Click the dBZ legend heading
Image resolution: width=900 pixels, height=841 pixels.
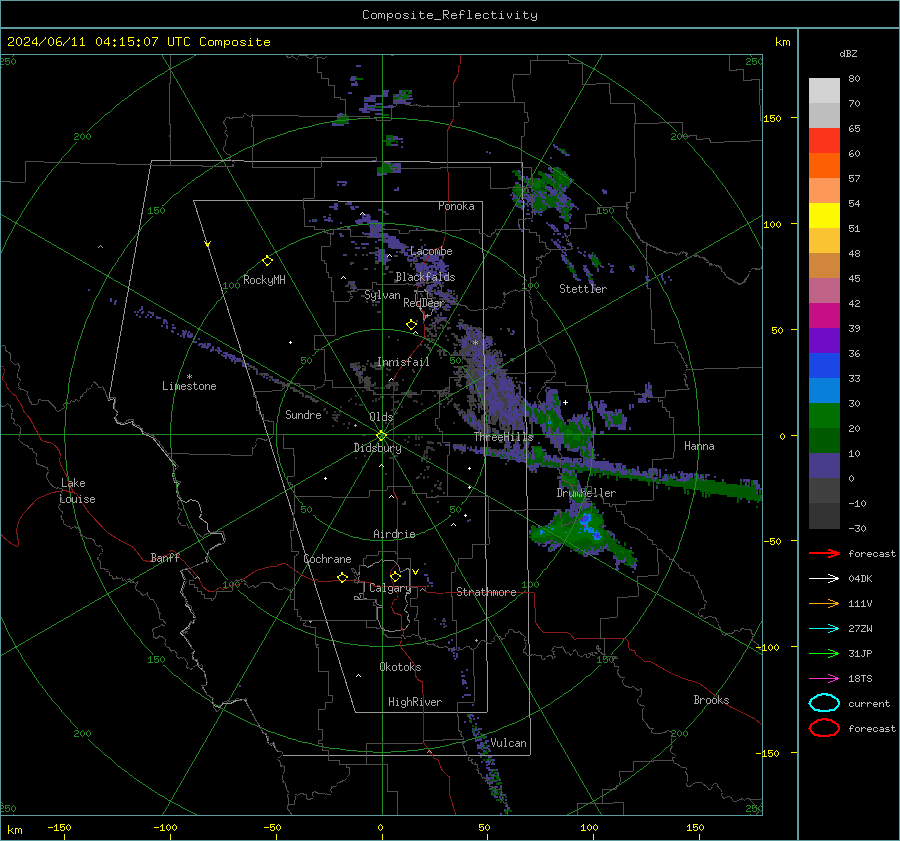pos(848,53)
